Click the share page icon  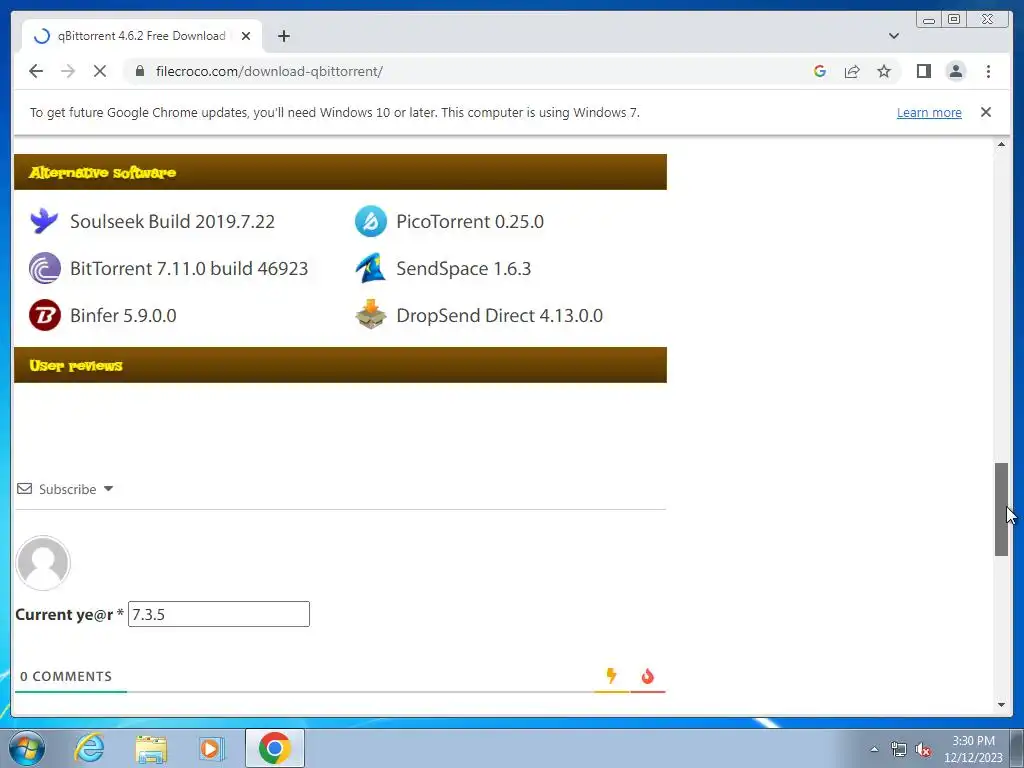click(852, 71)
